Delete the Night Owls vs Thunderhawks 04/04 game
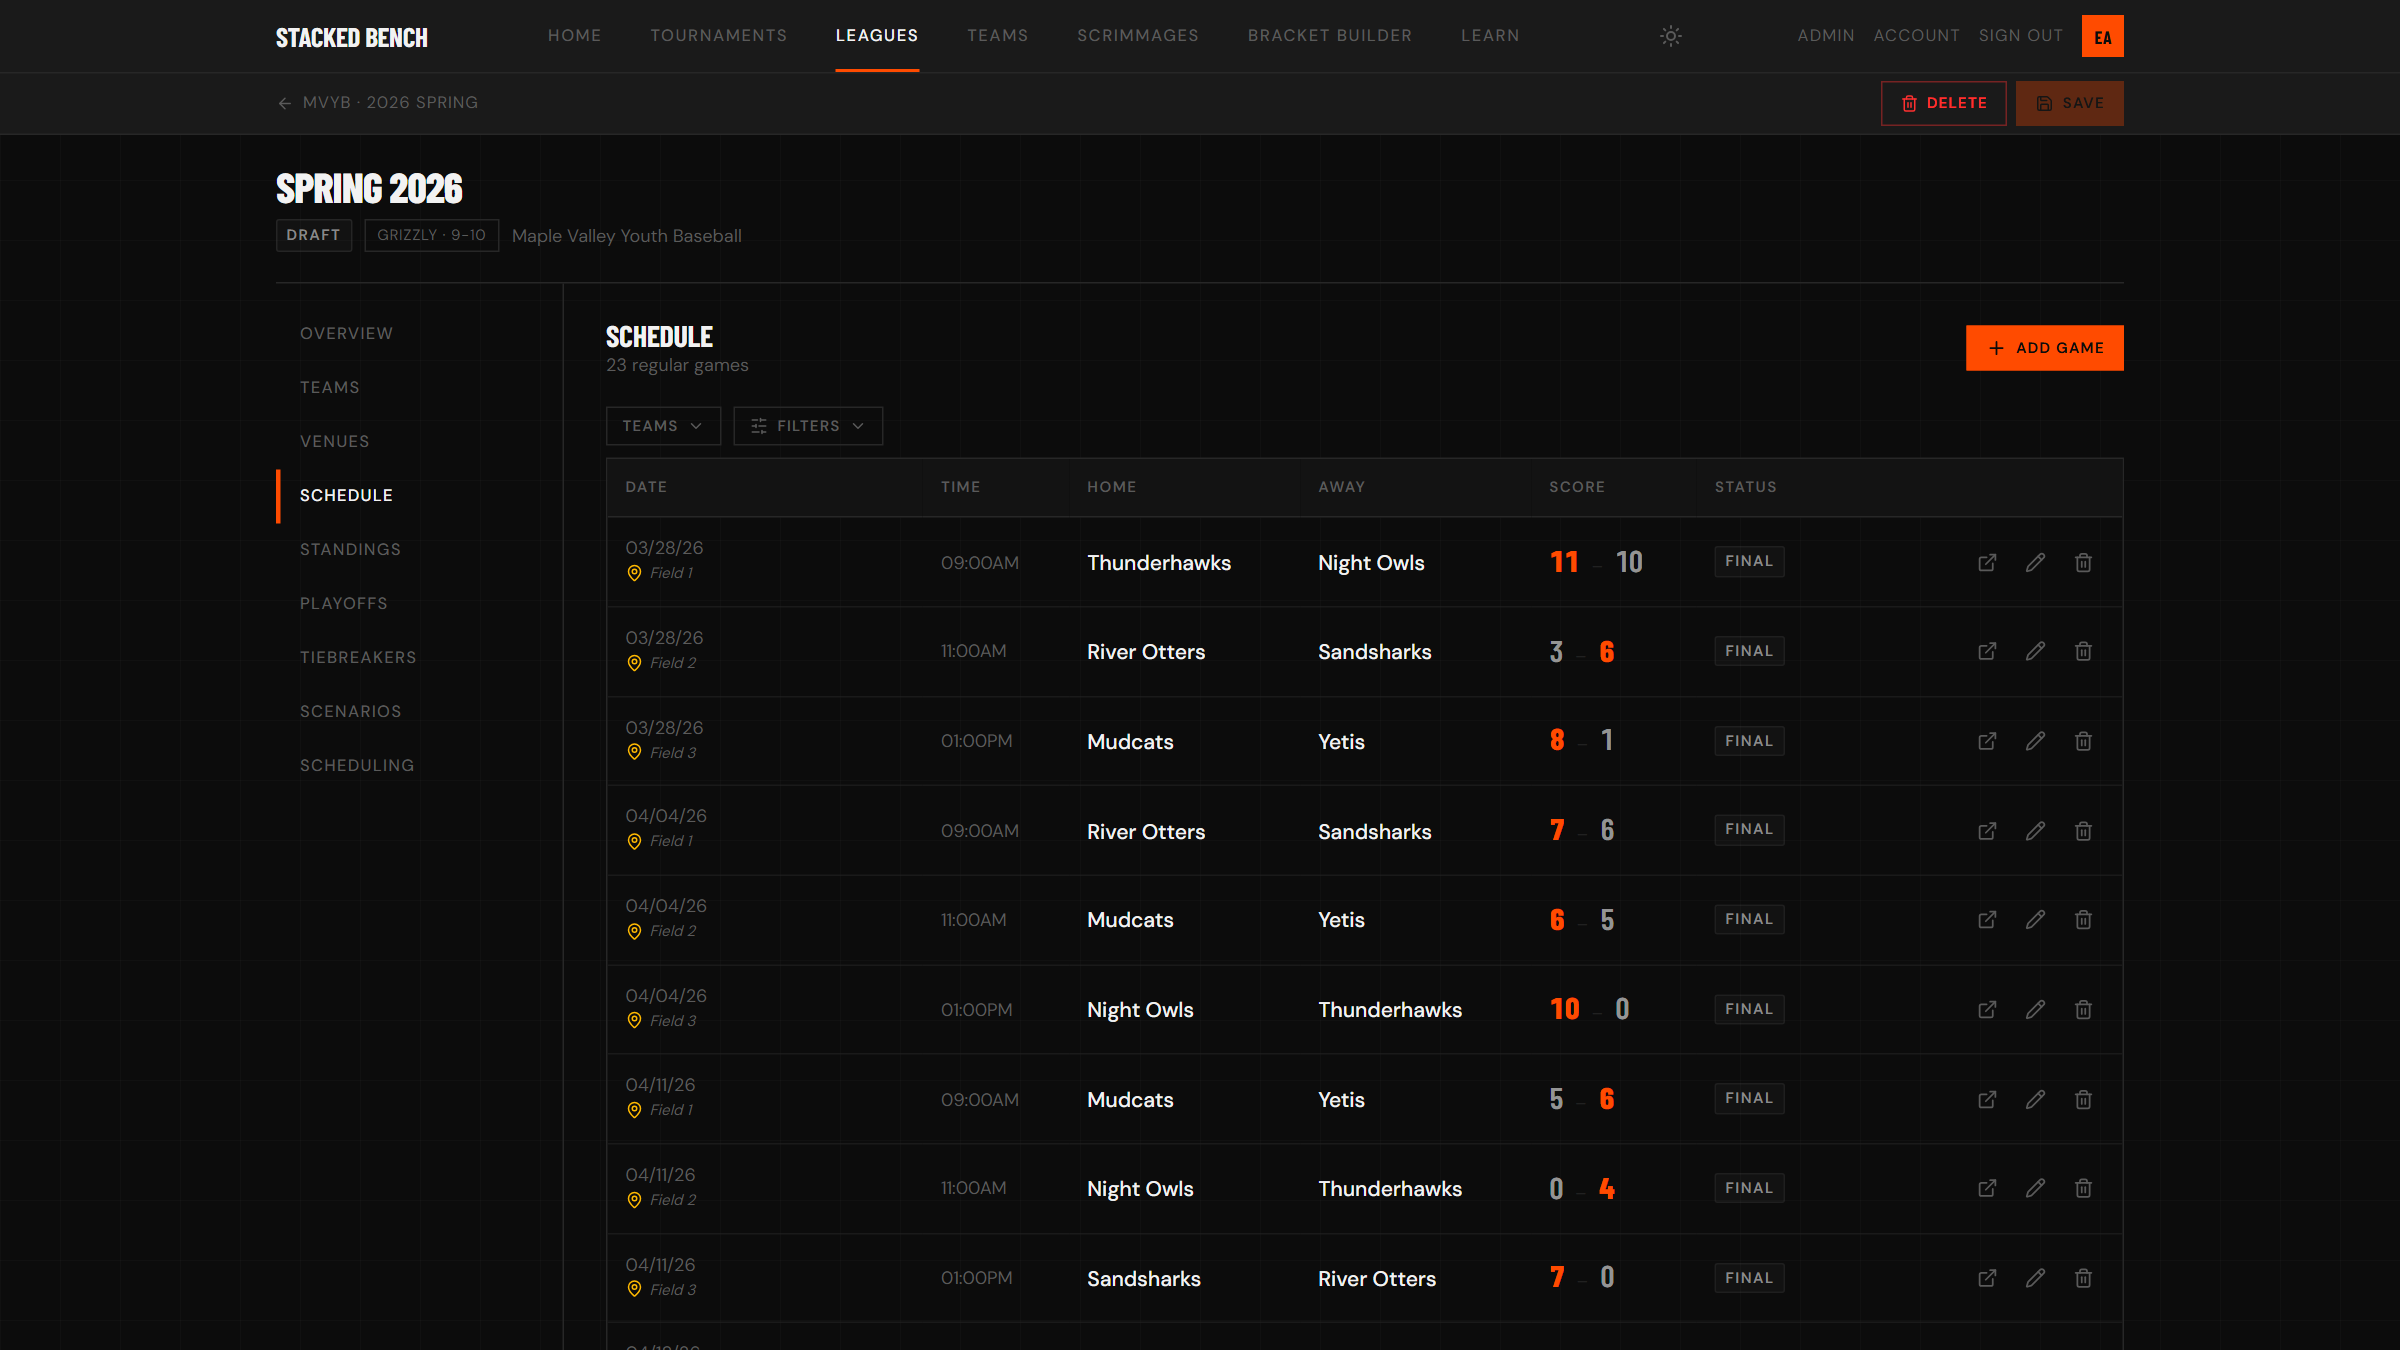Image resolution: width=2400 pixels, height=1350 pixels. (2083, 1009)
